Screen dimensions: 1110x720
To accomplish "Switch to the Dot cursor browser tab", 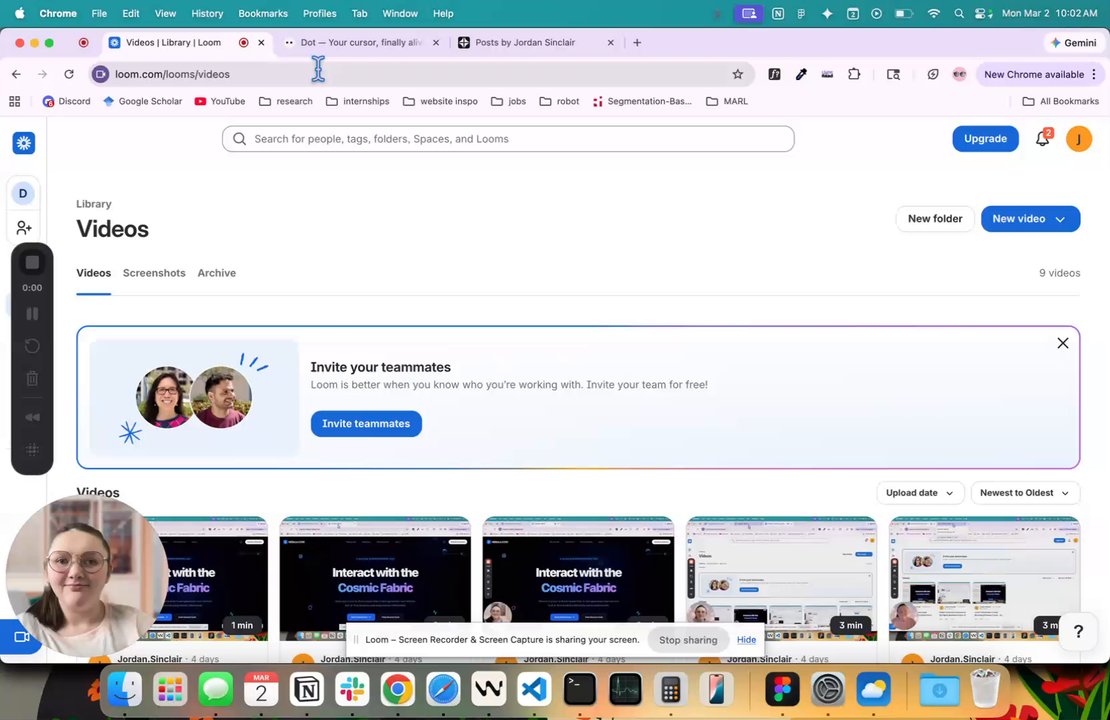I will pos(361,42).
